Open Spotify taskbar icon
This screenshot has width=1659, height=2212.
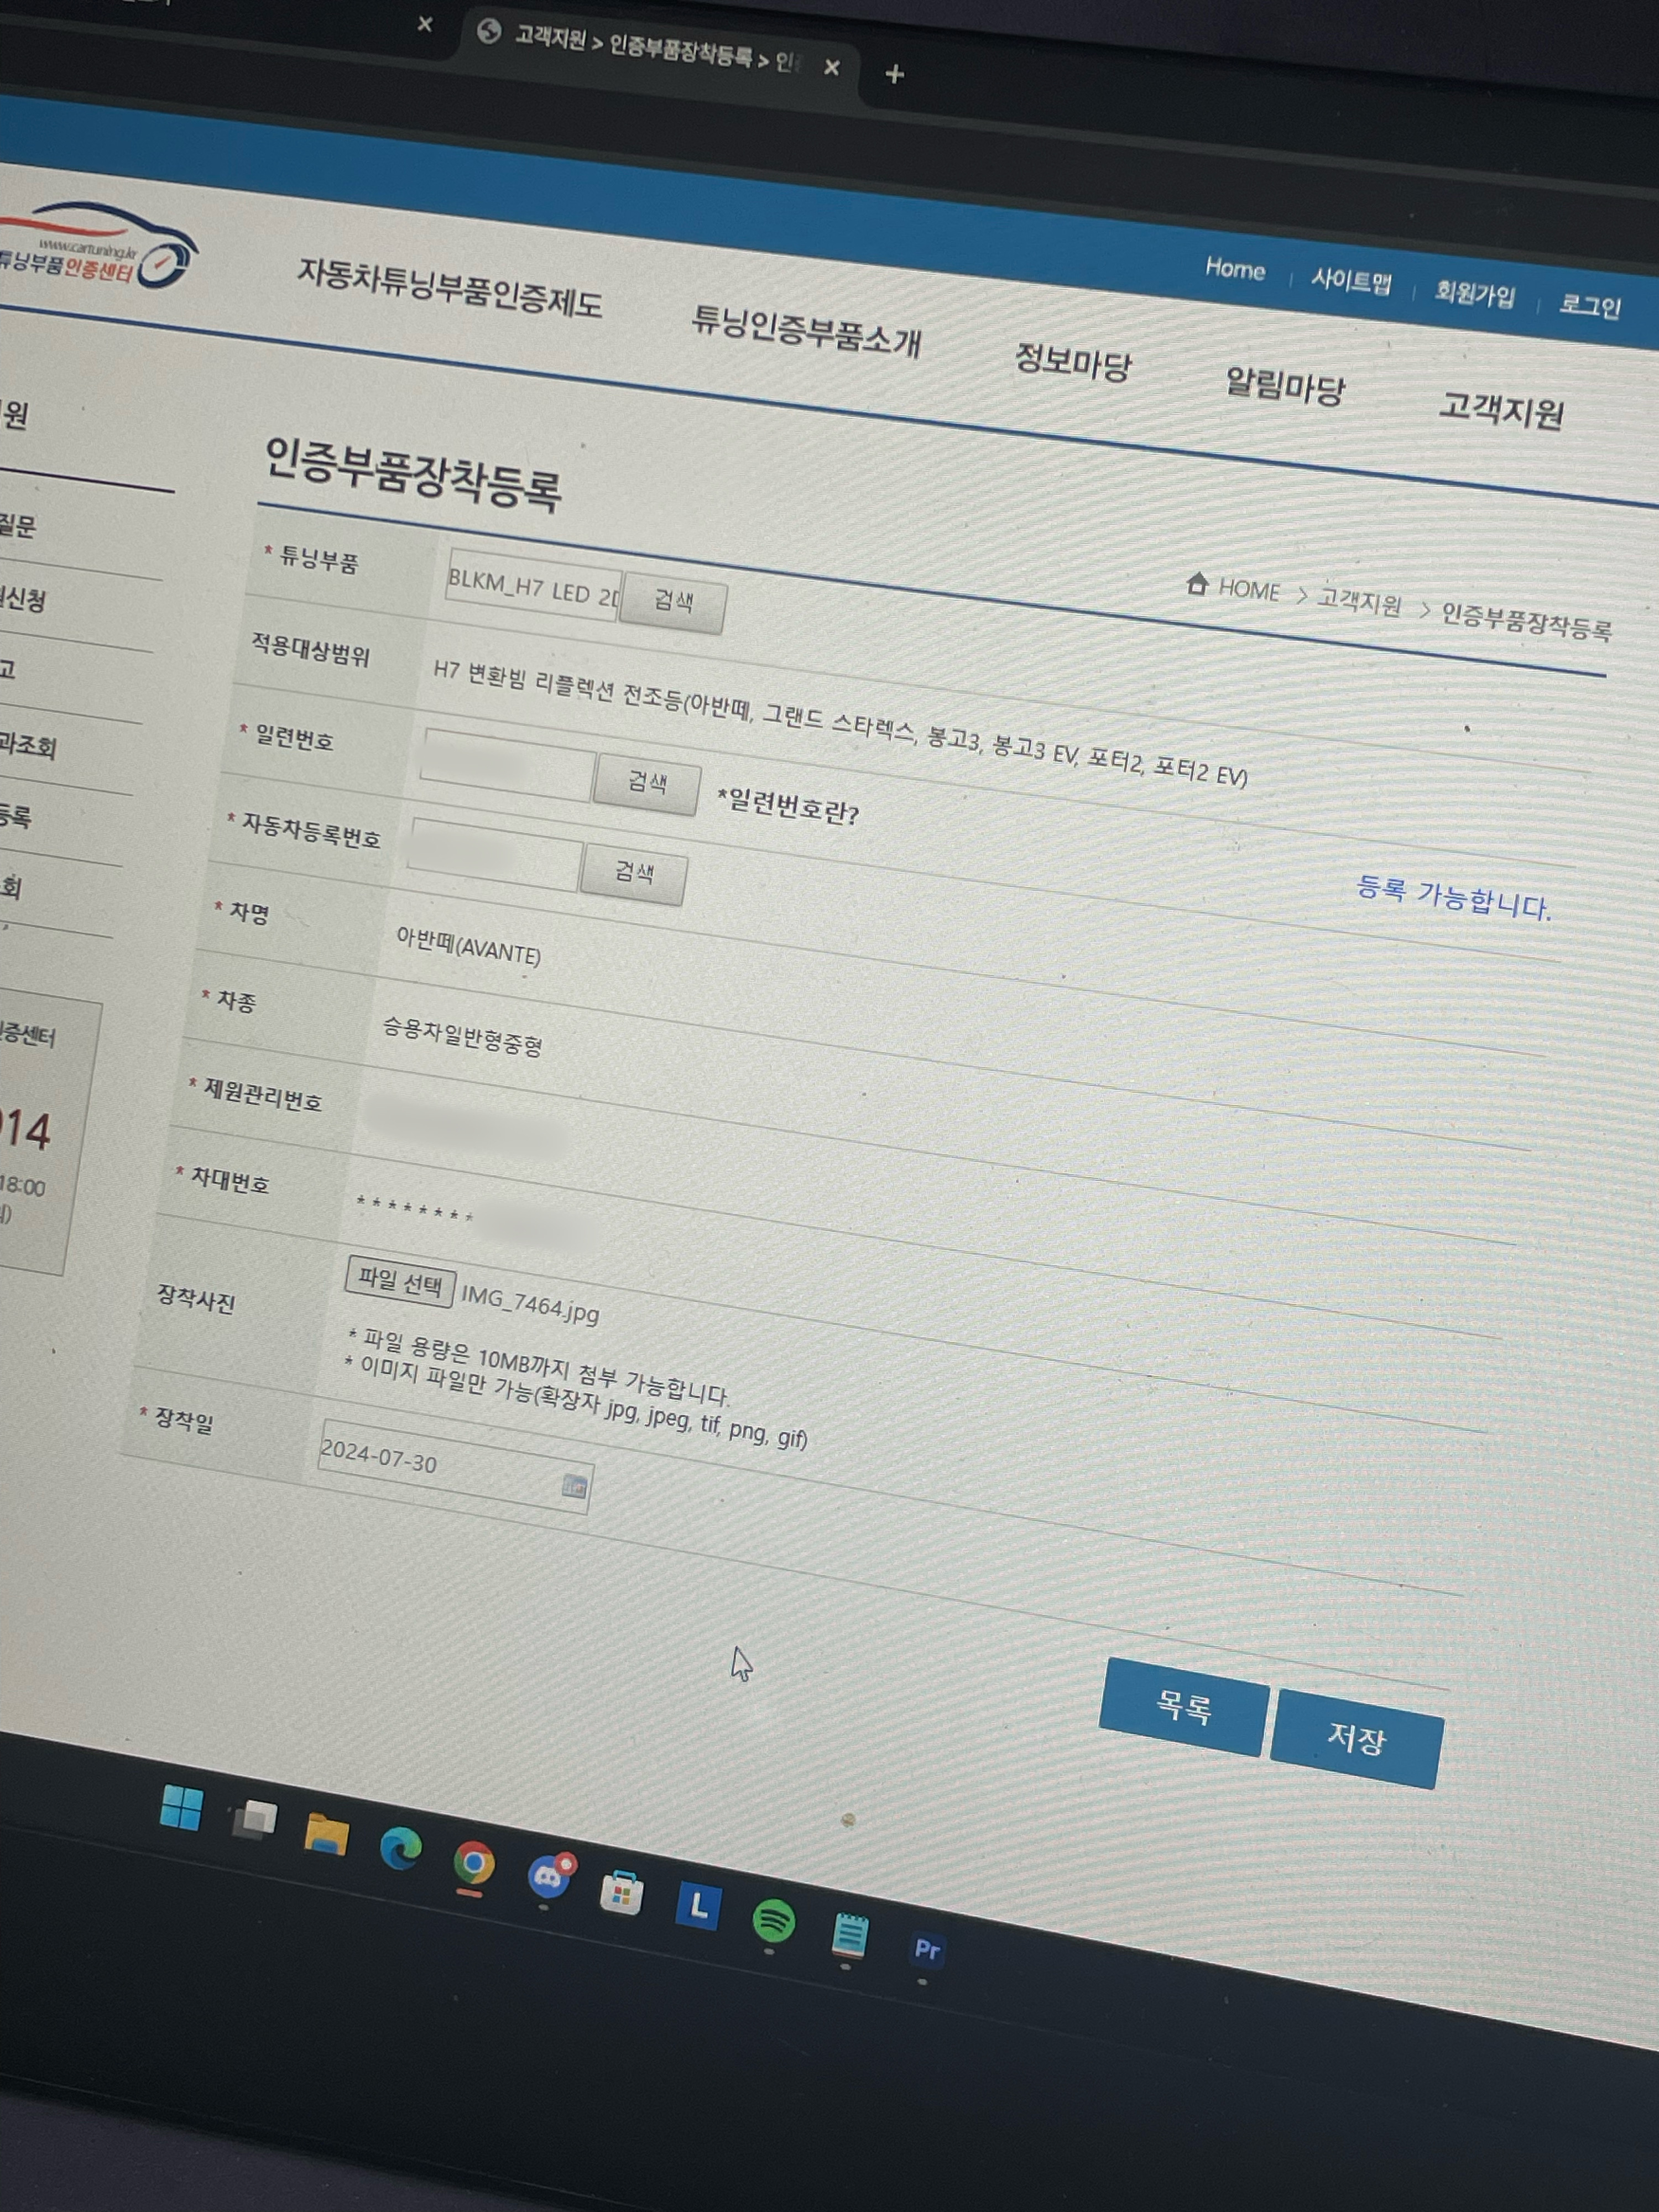(773, 1921)
